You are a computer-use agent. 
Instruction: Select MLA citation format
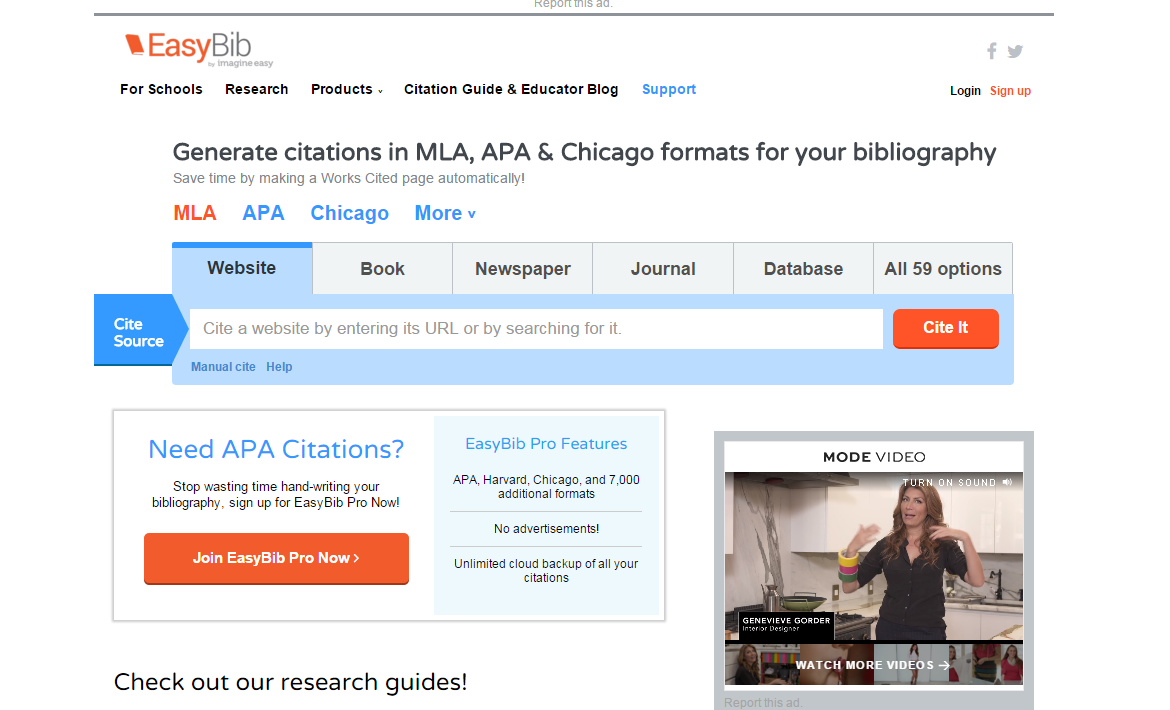195,213
